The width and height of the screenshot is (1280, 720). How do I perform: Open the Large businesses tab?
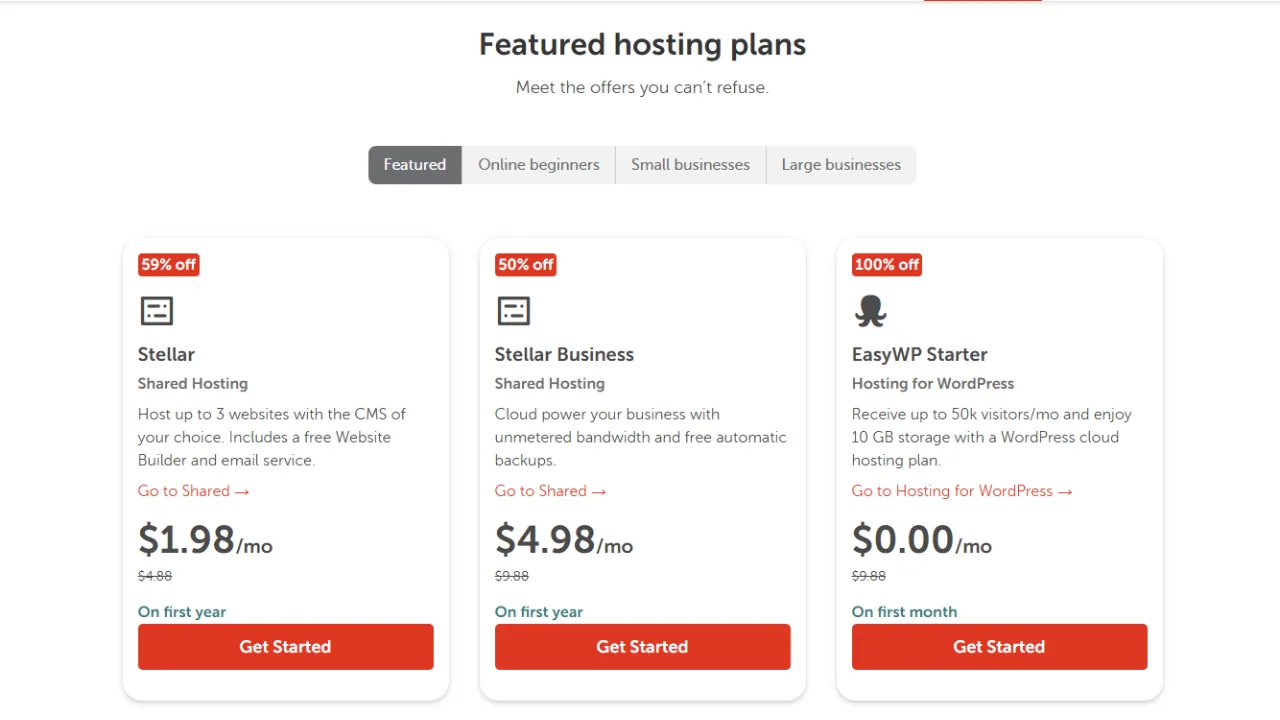coord(841,164)
